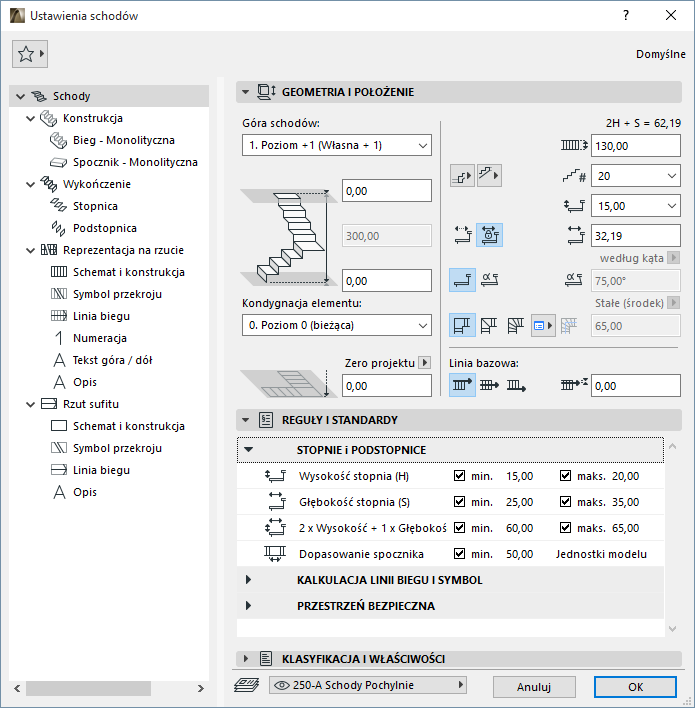Screen dimensions: 695x708
Task: Select second winder turning type icon
Action: pos(489,325)
